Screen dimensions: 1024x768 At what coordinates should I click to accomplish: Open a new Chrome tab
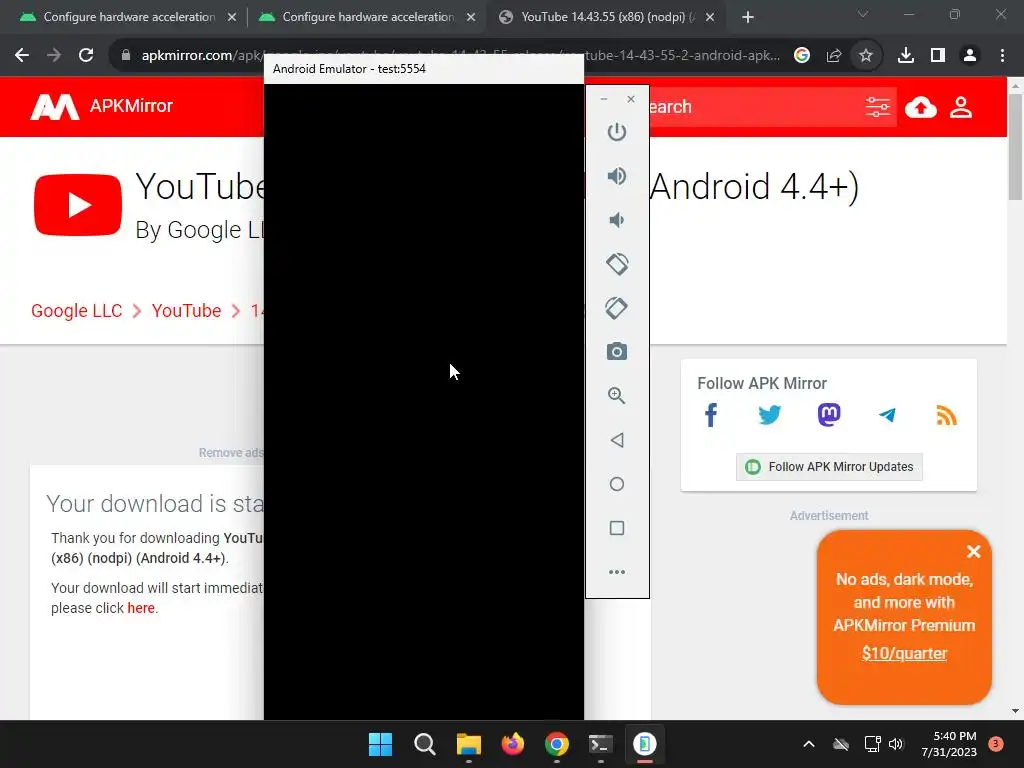click(x=748, y=18)
